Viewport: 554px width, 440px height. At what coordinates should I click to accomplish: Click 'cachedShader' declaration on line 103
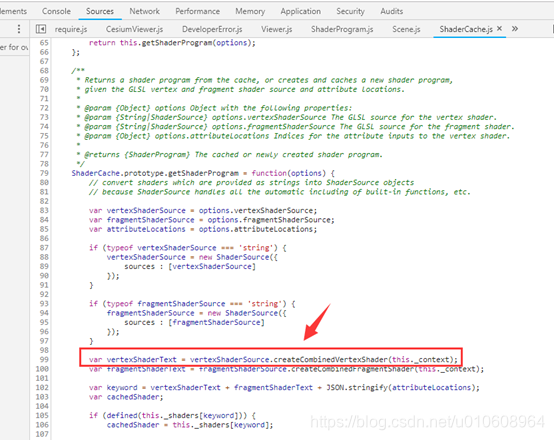[x=133, y=397]
